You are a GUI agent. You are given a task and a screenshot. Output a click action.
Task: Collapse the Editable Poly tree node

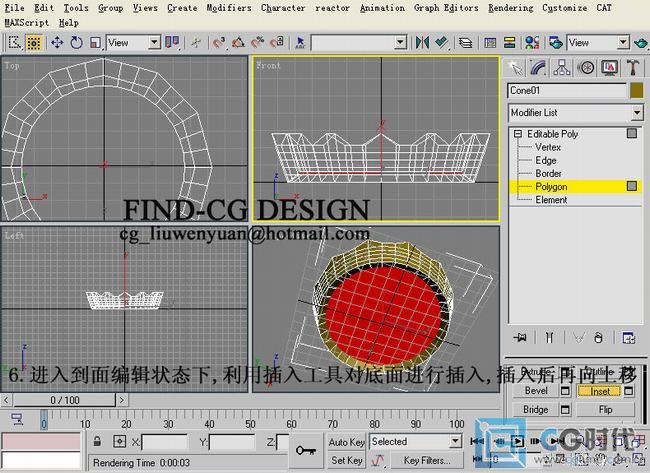517,134
